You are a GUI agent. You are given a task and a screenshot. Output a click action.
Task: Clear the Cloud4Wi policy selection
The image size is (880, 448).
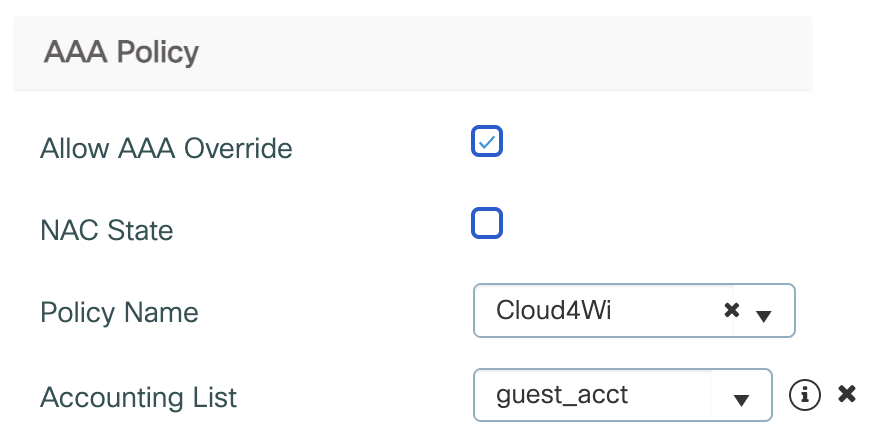(x=731, y=310)
